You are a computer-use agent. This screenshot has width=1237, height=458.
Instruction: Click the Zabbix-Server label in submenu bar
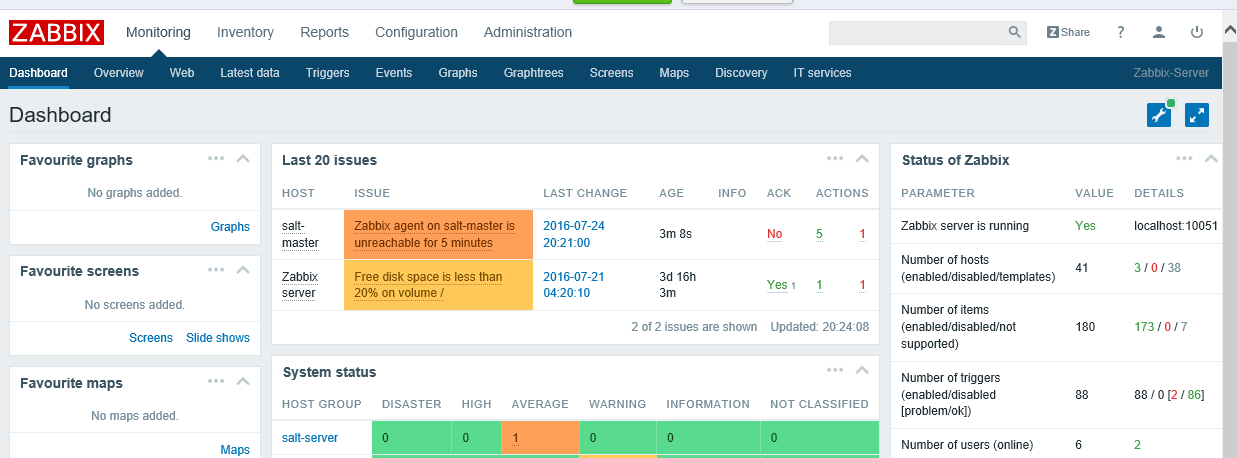[x=1171, y=73]
